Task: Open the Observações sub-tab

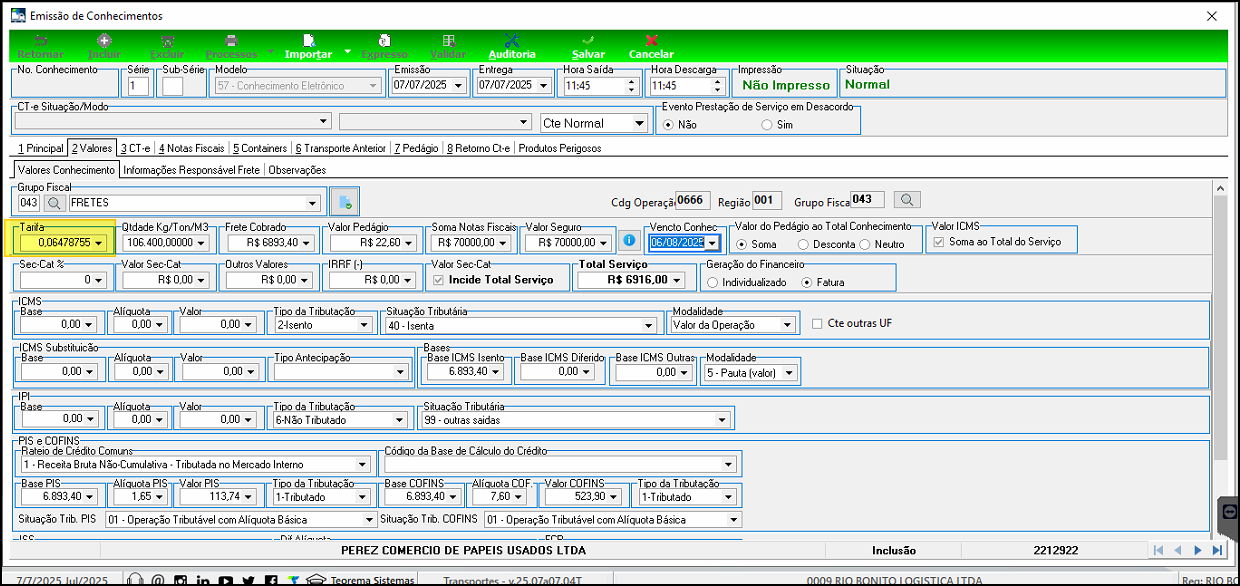Action: [x=297, y=170]
